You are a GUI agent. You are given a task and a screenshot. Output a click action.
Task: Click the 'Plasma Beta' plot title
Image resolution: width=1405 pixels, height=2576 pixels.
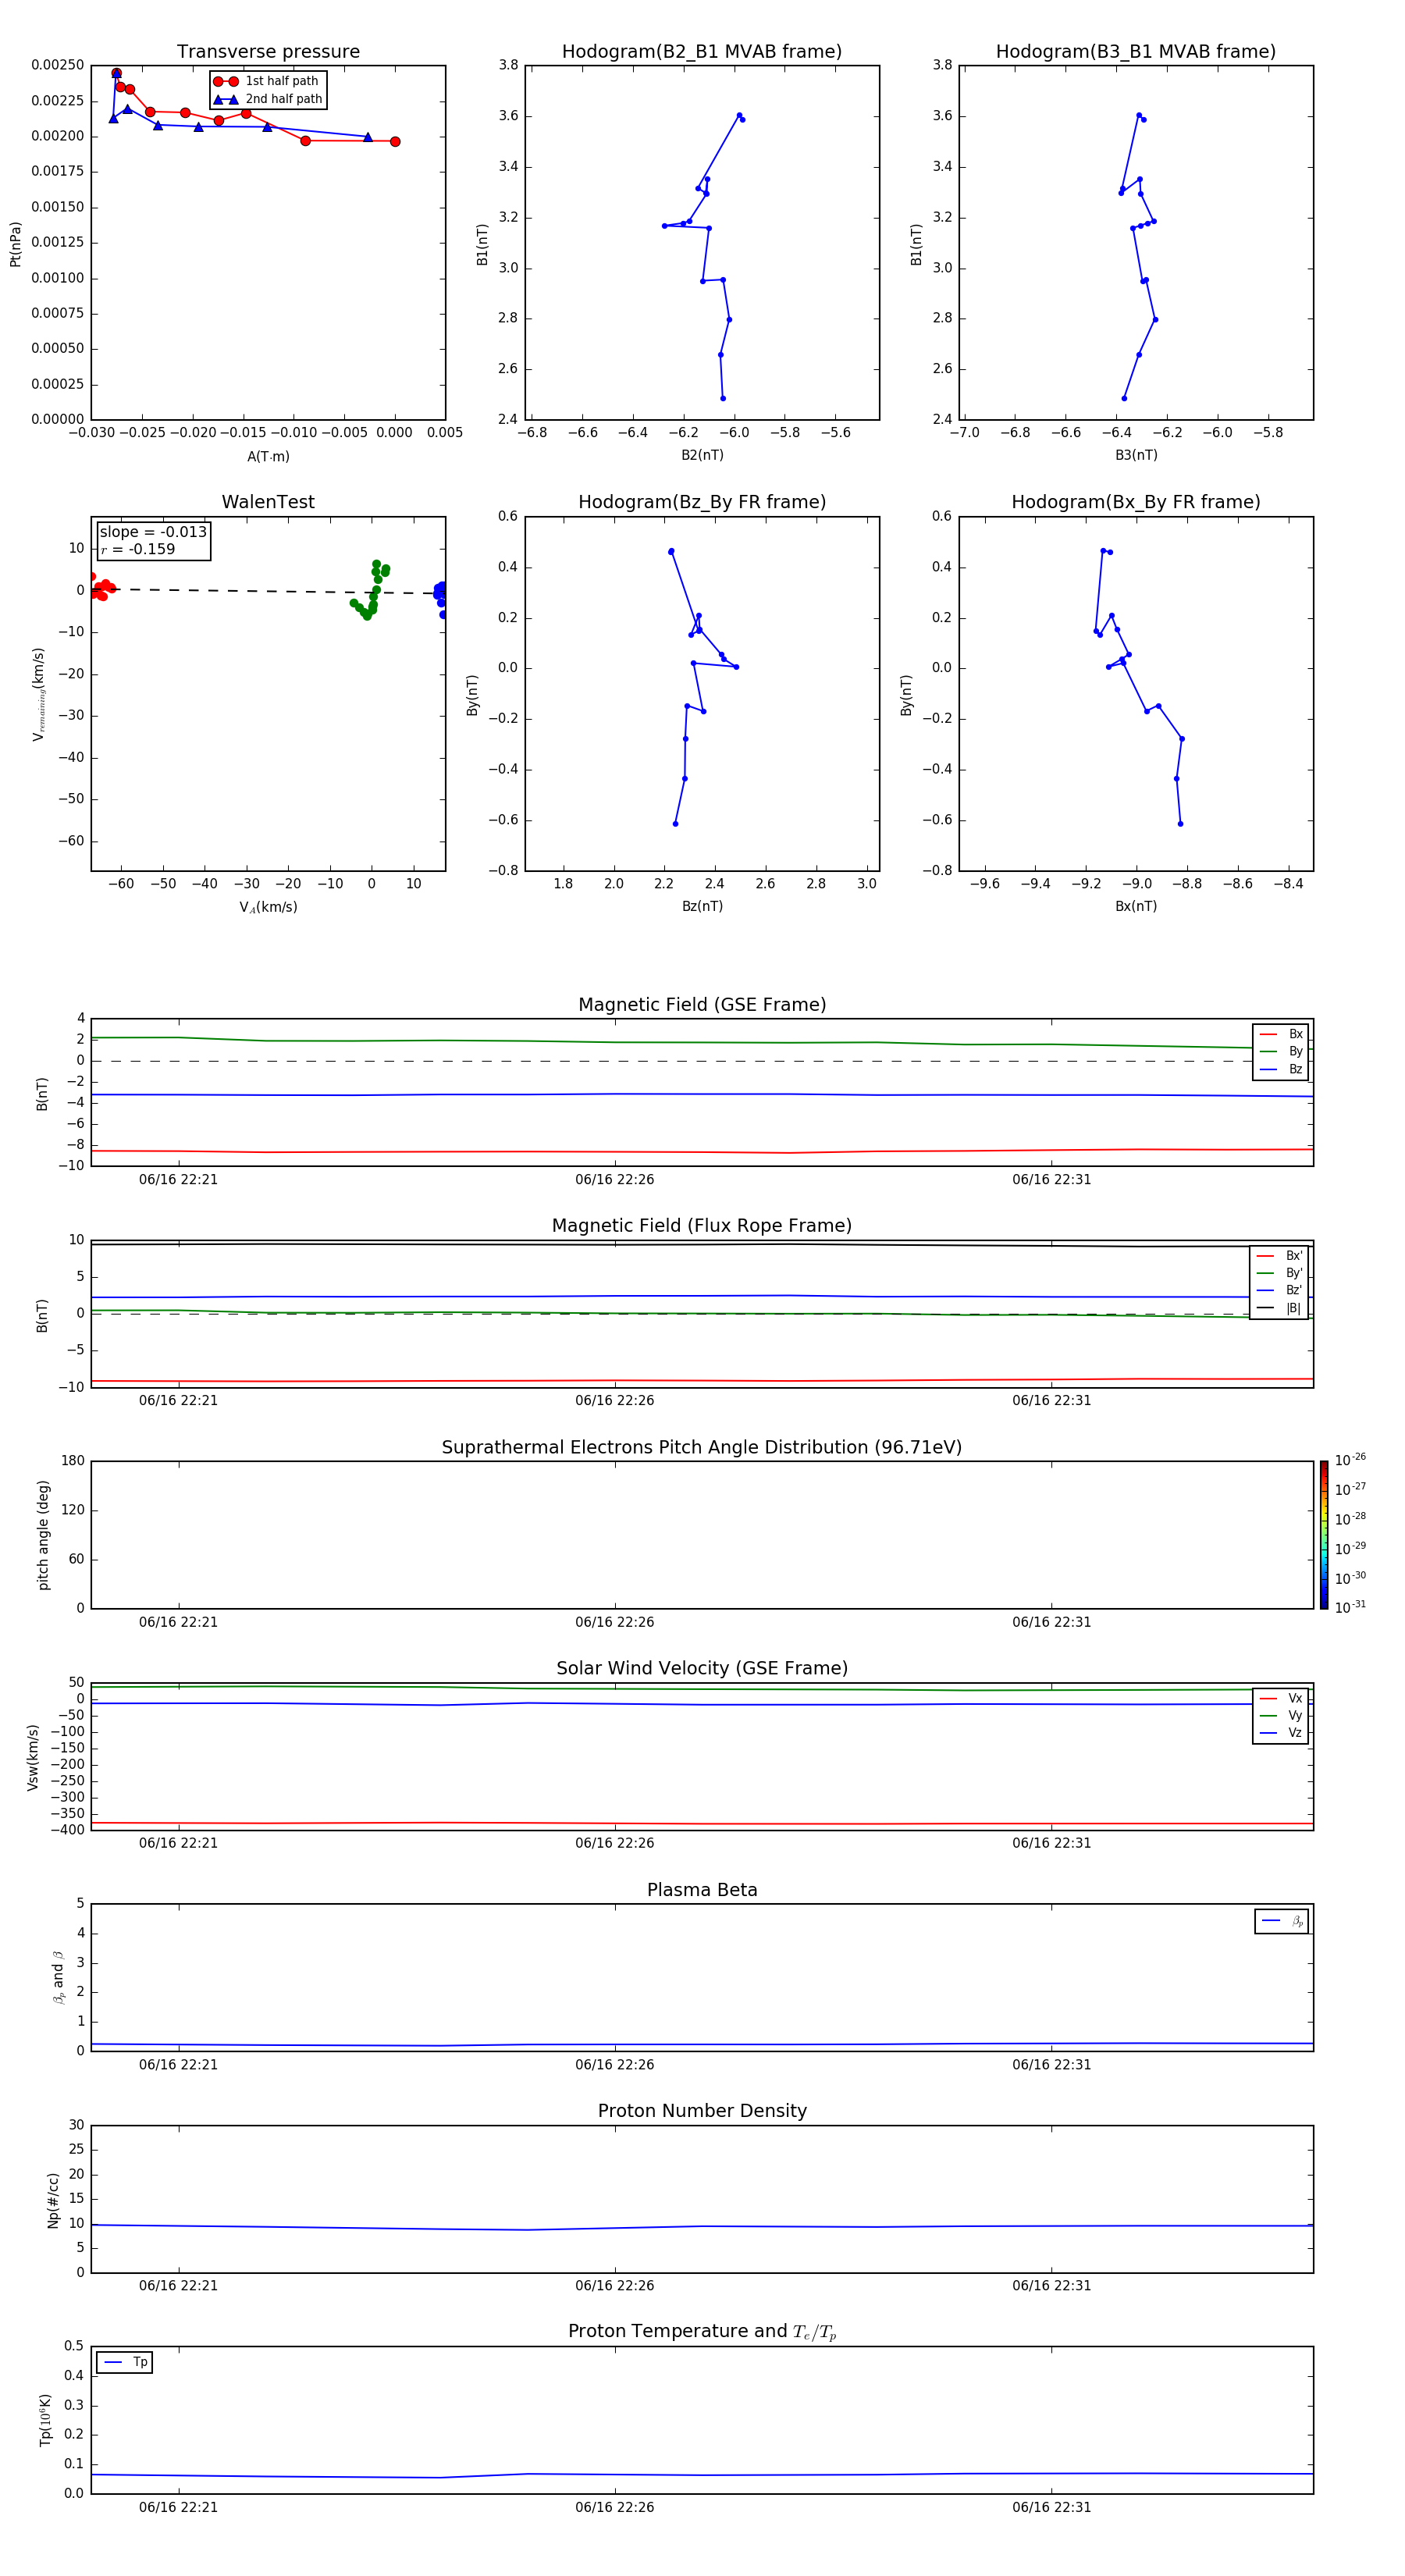click(x=702, y=1891)
